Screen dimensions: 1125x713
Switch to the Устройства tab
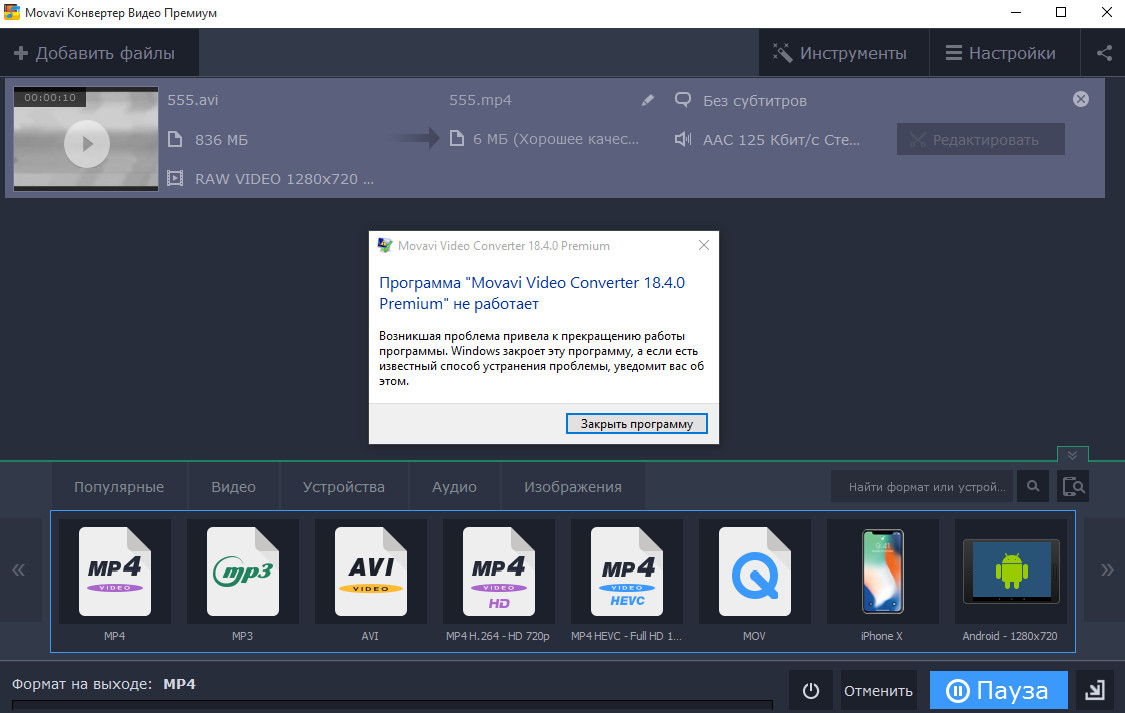tap(344, 487)
